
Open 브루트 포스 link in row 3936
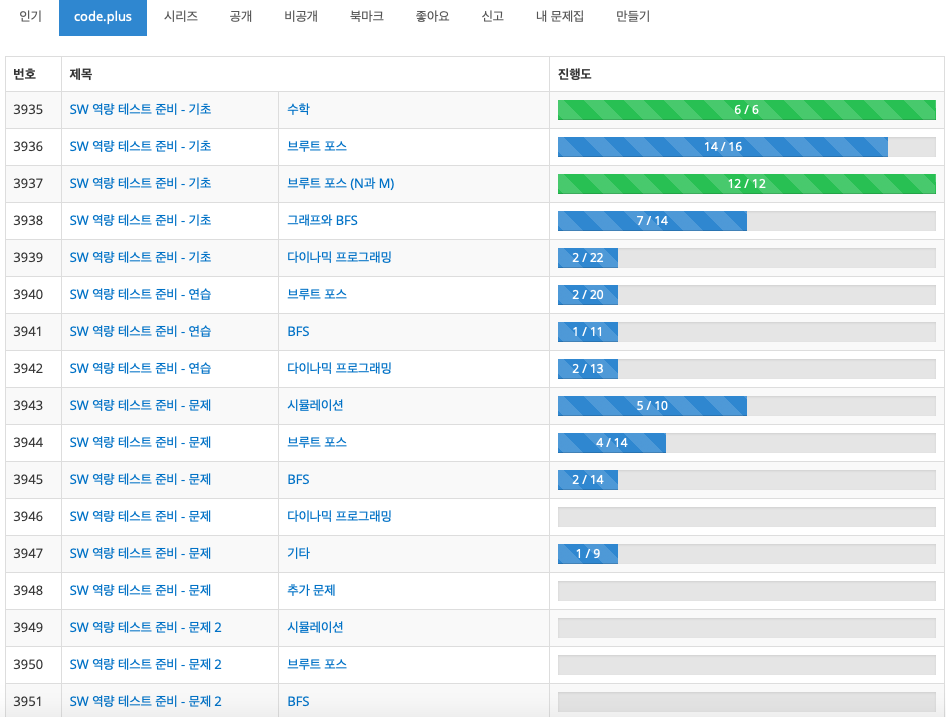click(x=317, y=146)
